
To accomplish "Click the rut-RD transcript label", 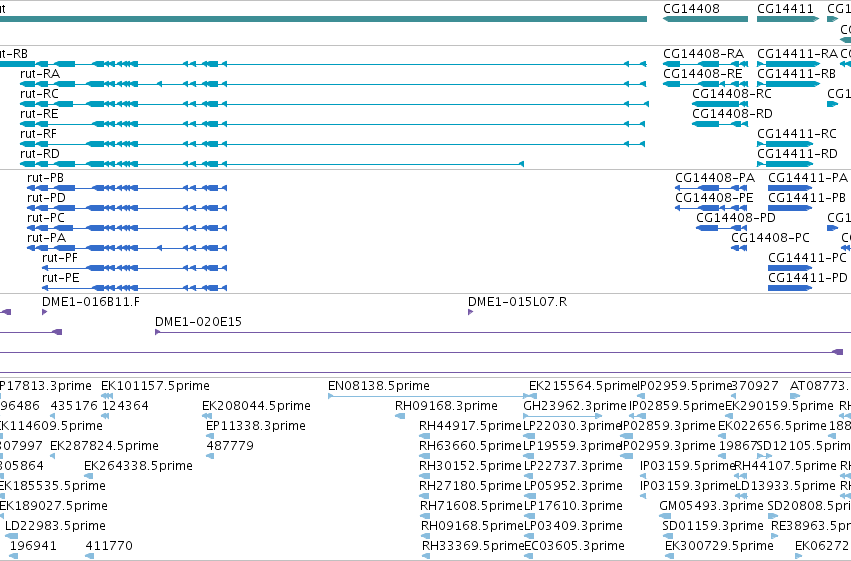I will click(x=40, y=154).
